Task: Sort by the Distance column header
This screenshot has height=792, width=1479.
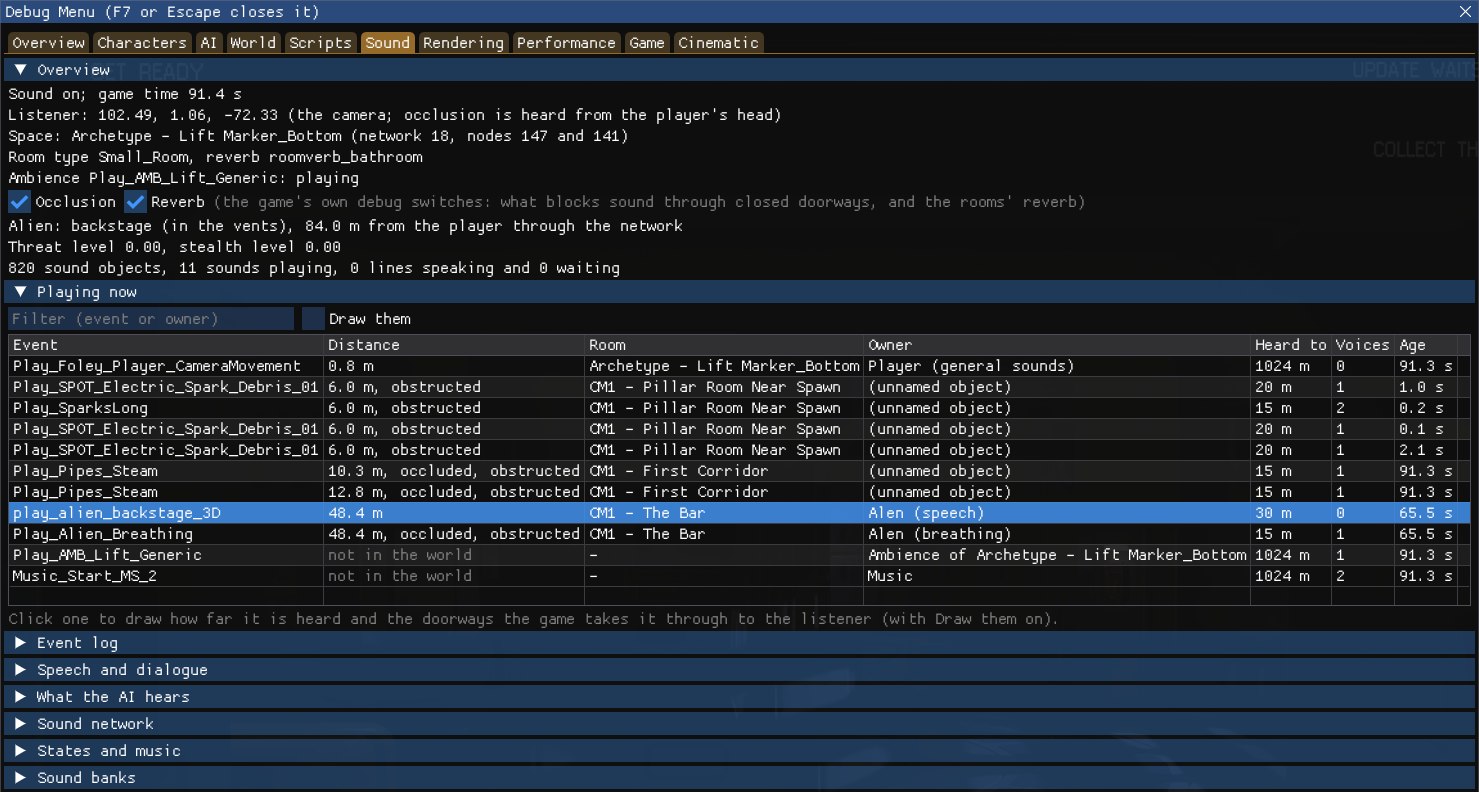Action: tap(455, 345)
